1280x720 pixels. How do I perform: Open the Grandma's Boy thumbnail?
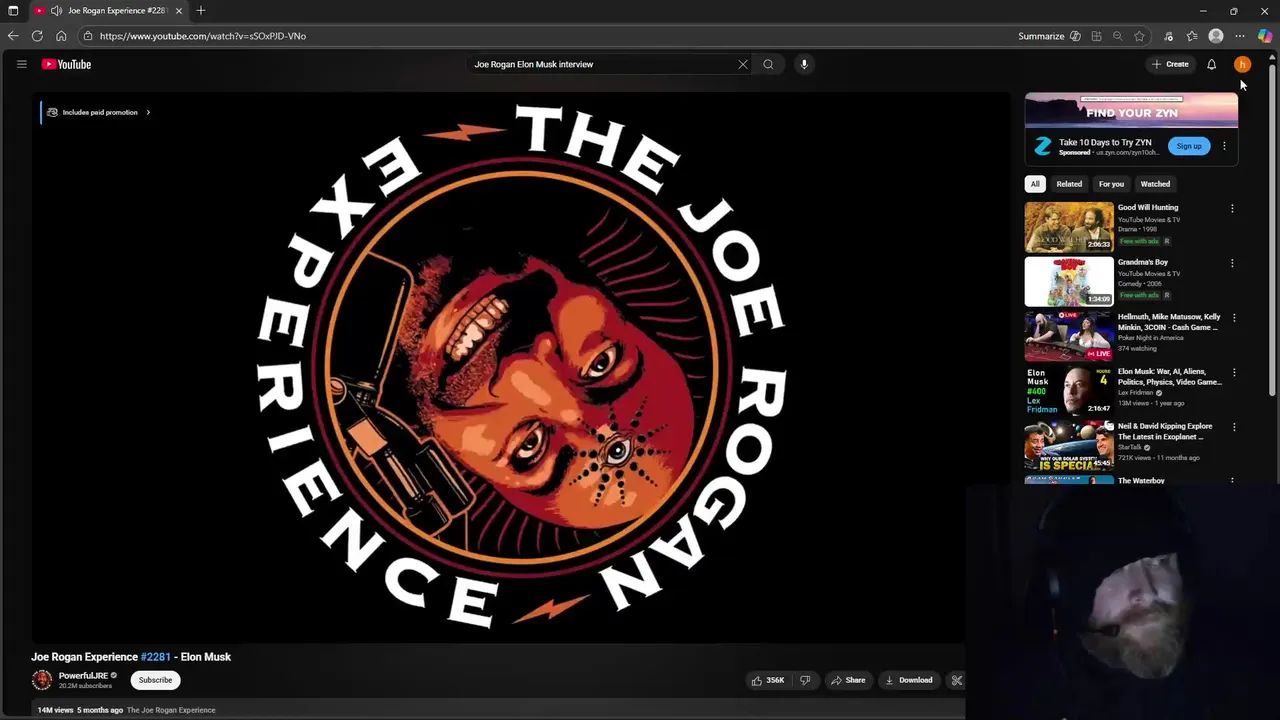click(1069, 281)
